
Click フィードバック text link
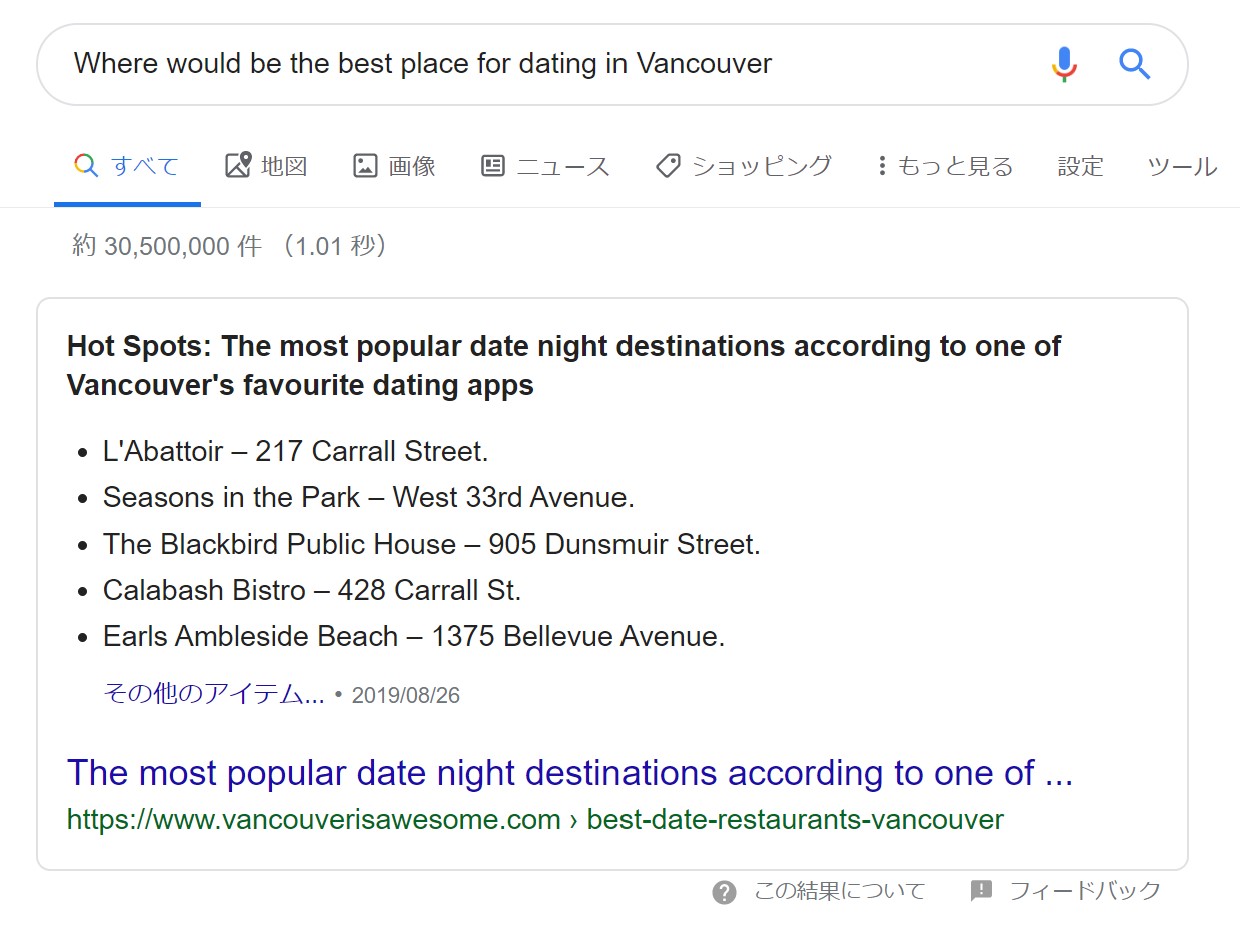(1085, 891)
